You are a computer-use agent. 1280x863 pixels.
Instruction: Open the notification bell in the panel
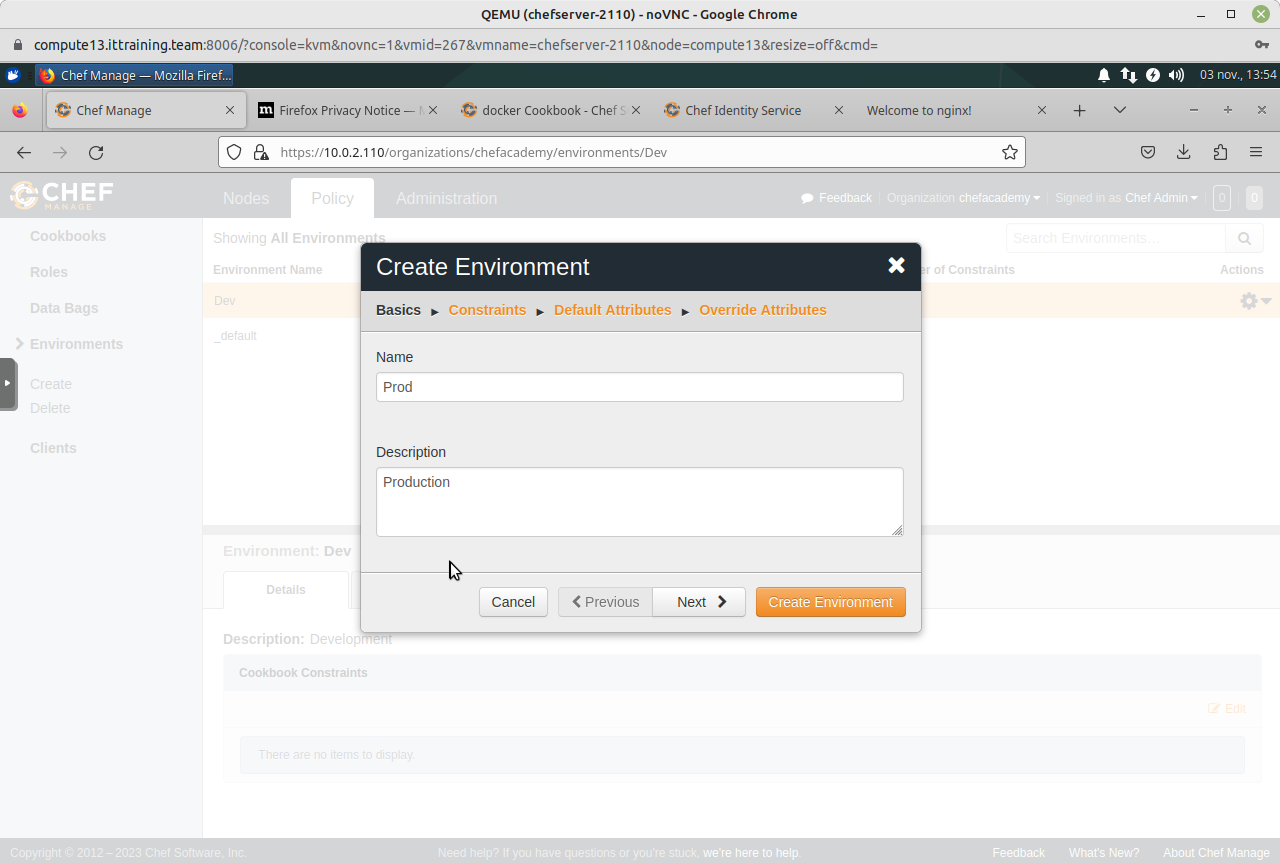[1104, 75]
